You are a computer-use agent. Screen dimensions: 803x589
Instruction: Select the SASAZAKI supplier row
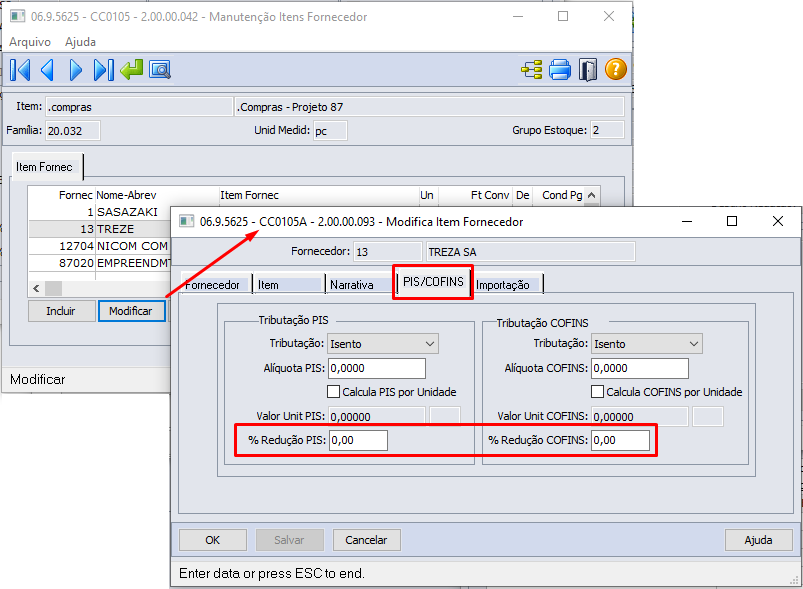pyautogui.click(x=100, y=212)
